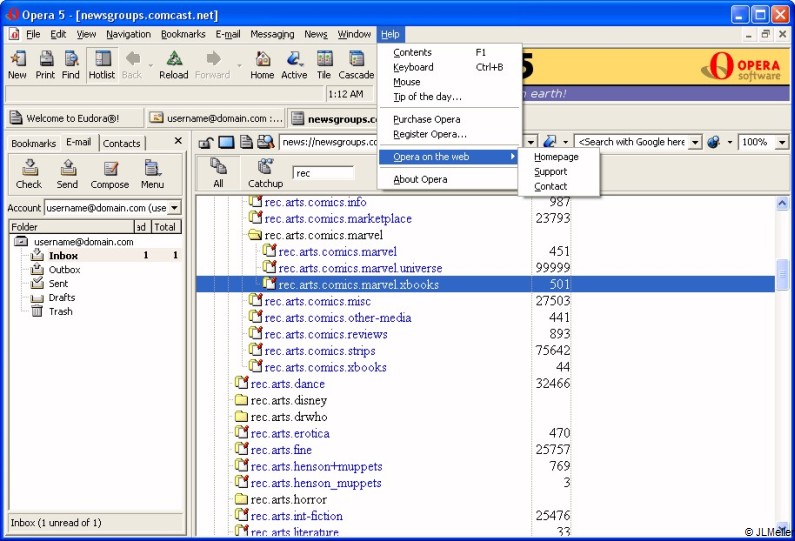
Task: Click the Go to address icon
Action: [550, 142]
